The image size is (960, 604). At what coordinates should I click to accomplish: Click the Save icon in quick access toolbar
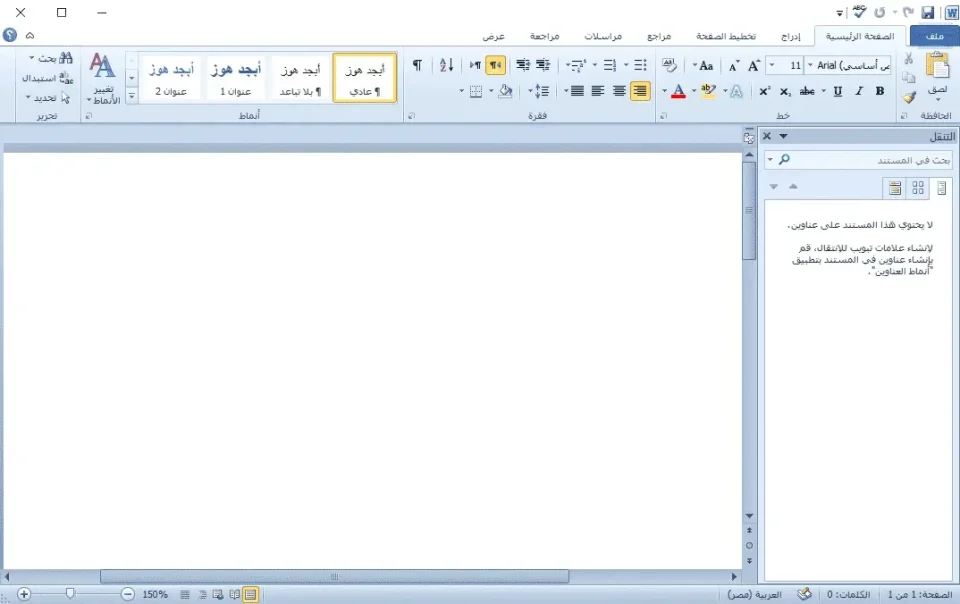click(927, 12)
